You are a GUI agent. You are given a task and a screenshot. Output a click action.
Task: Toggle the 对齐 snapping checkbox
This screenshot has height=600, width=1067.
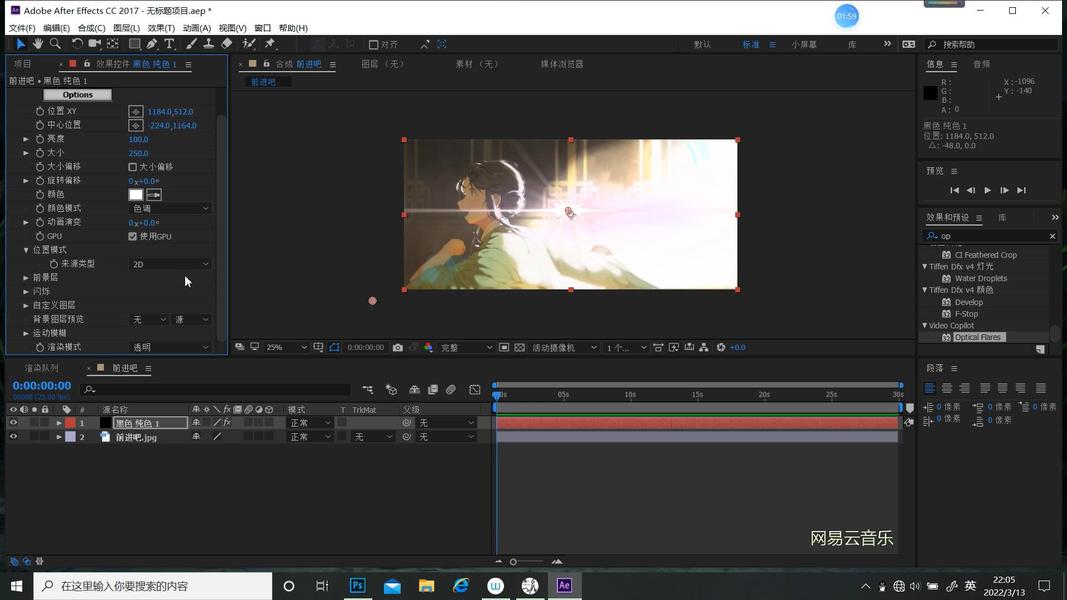[373, 44]
